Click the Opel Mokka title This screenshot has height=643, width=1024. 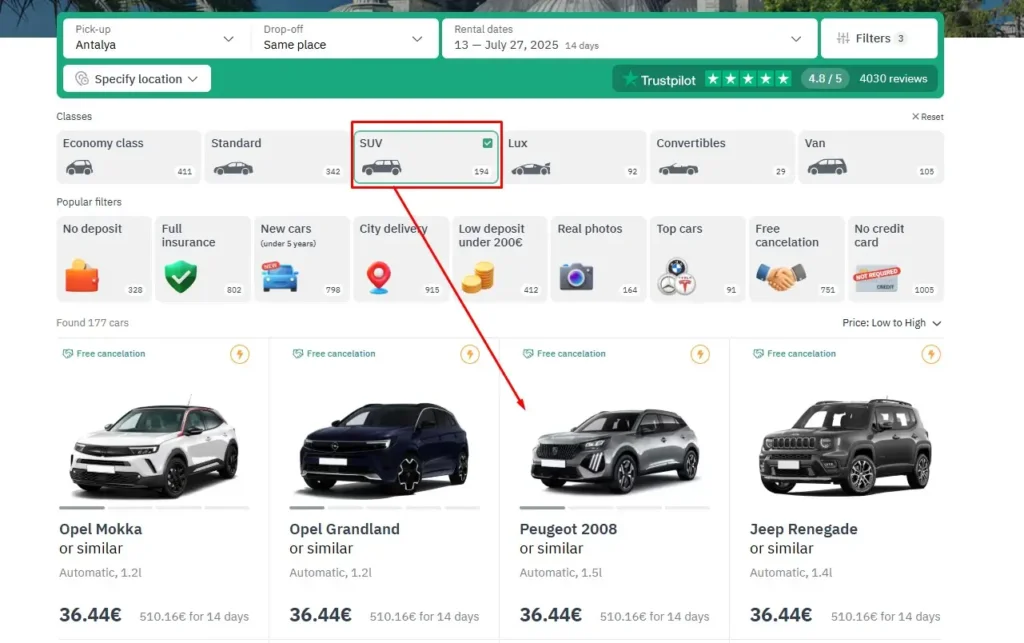point(101,529)
